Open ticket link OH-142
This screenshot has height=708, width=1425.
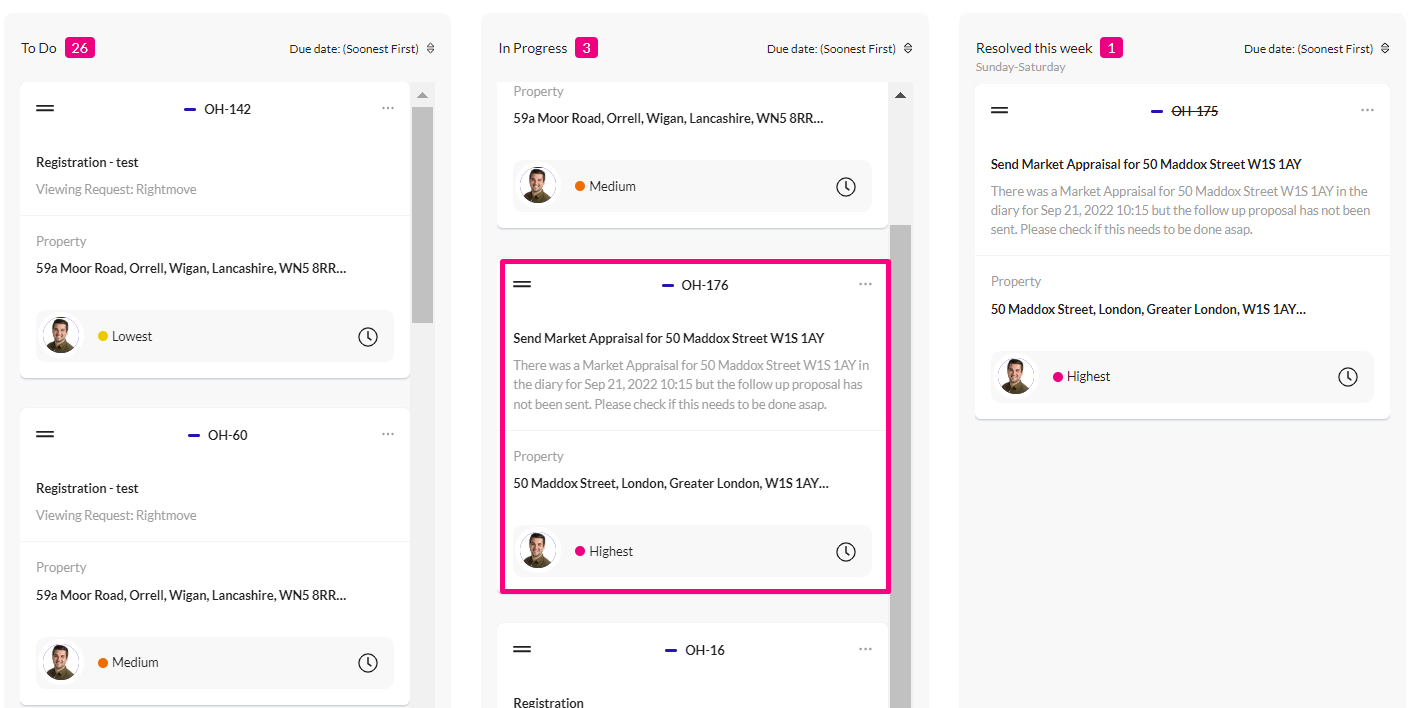227,109
